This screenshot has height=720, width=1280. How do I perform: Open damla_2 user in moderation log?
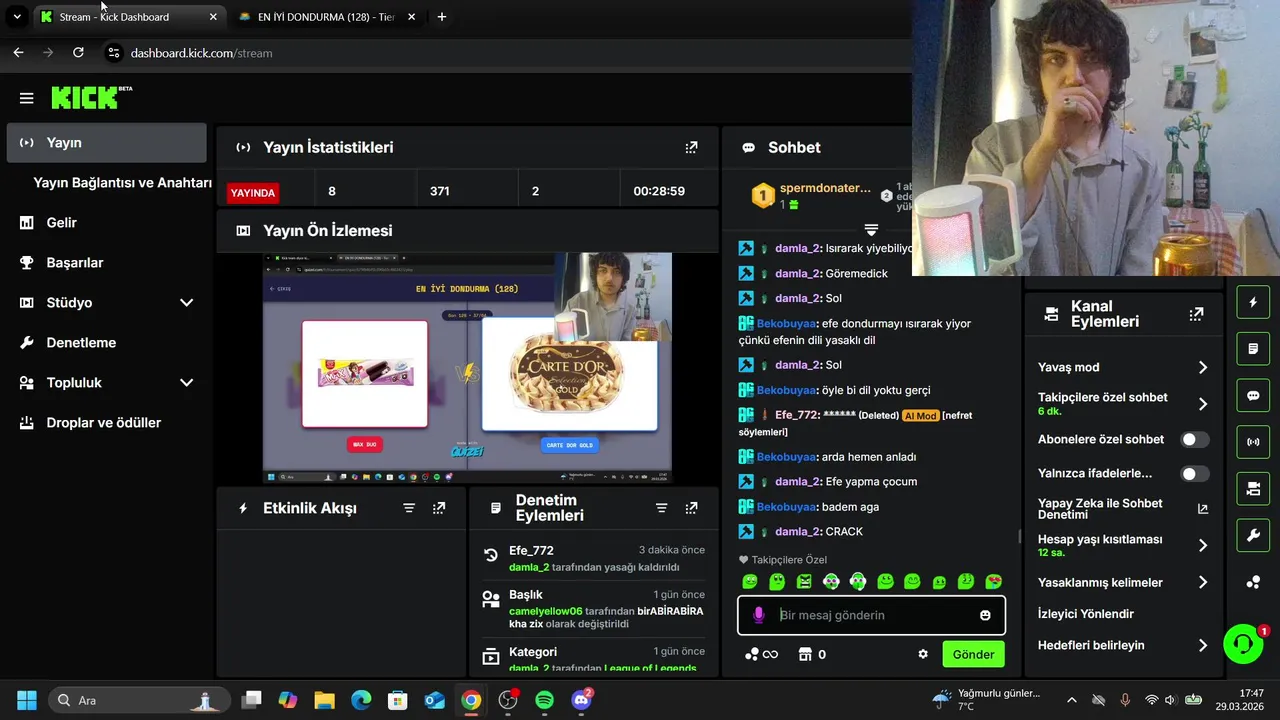529,567
